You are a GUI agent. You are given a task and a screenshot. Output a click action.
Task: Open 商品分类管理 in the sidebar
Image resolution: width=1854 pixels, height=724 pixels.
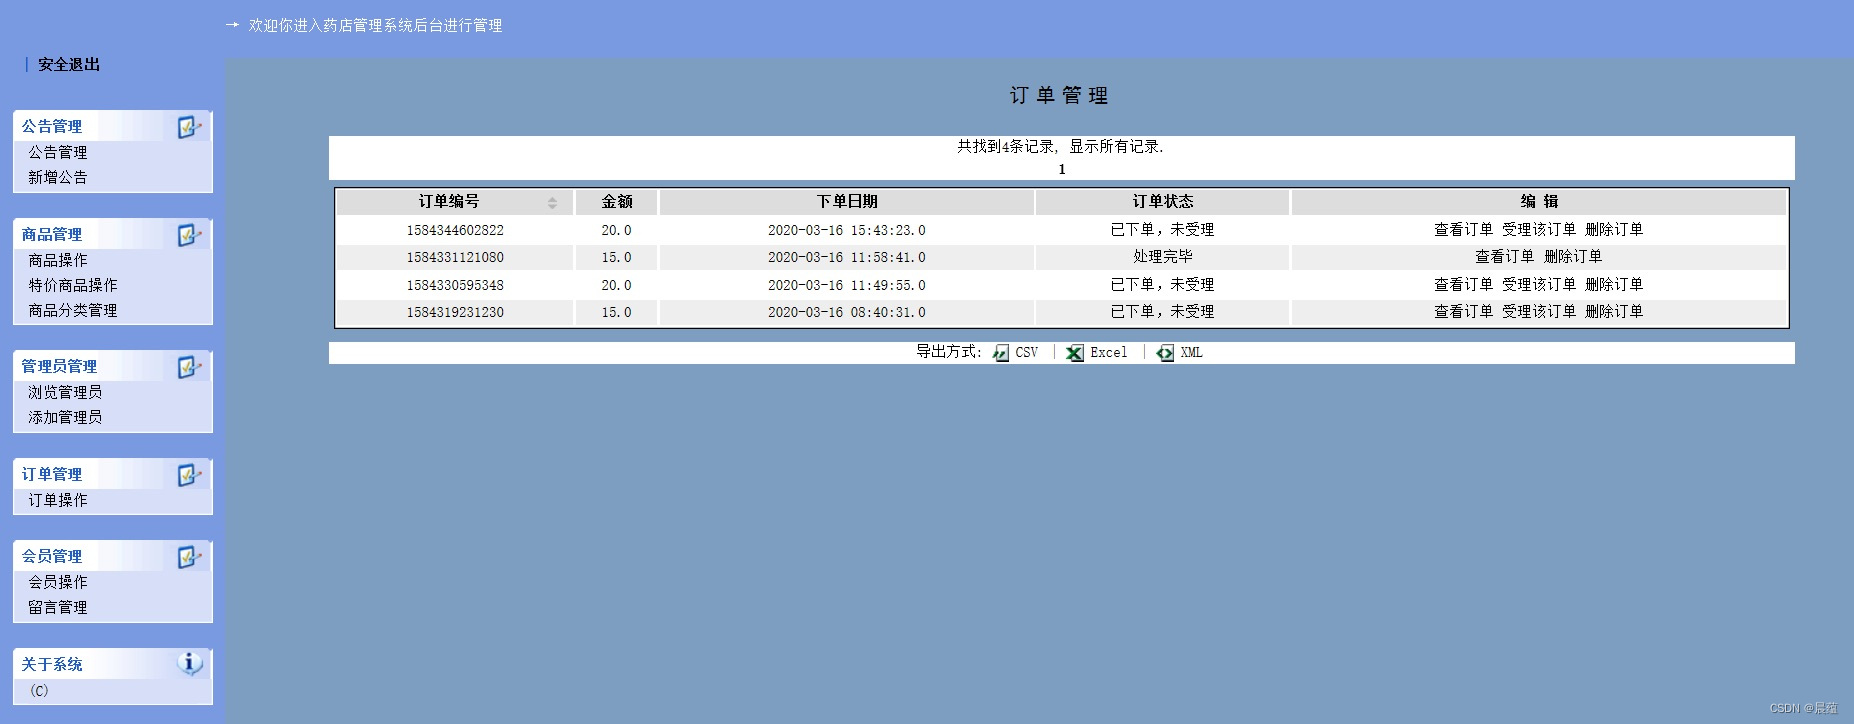[73, 311]
